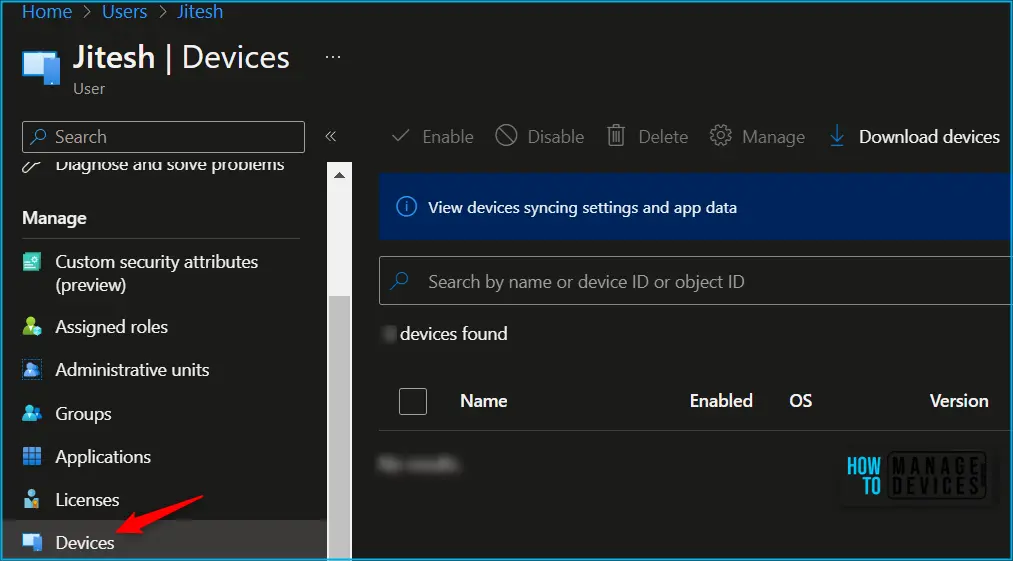
Task: Open Administrative units
Action: click(132, 370)
